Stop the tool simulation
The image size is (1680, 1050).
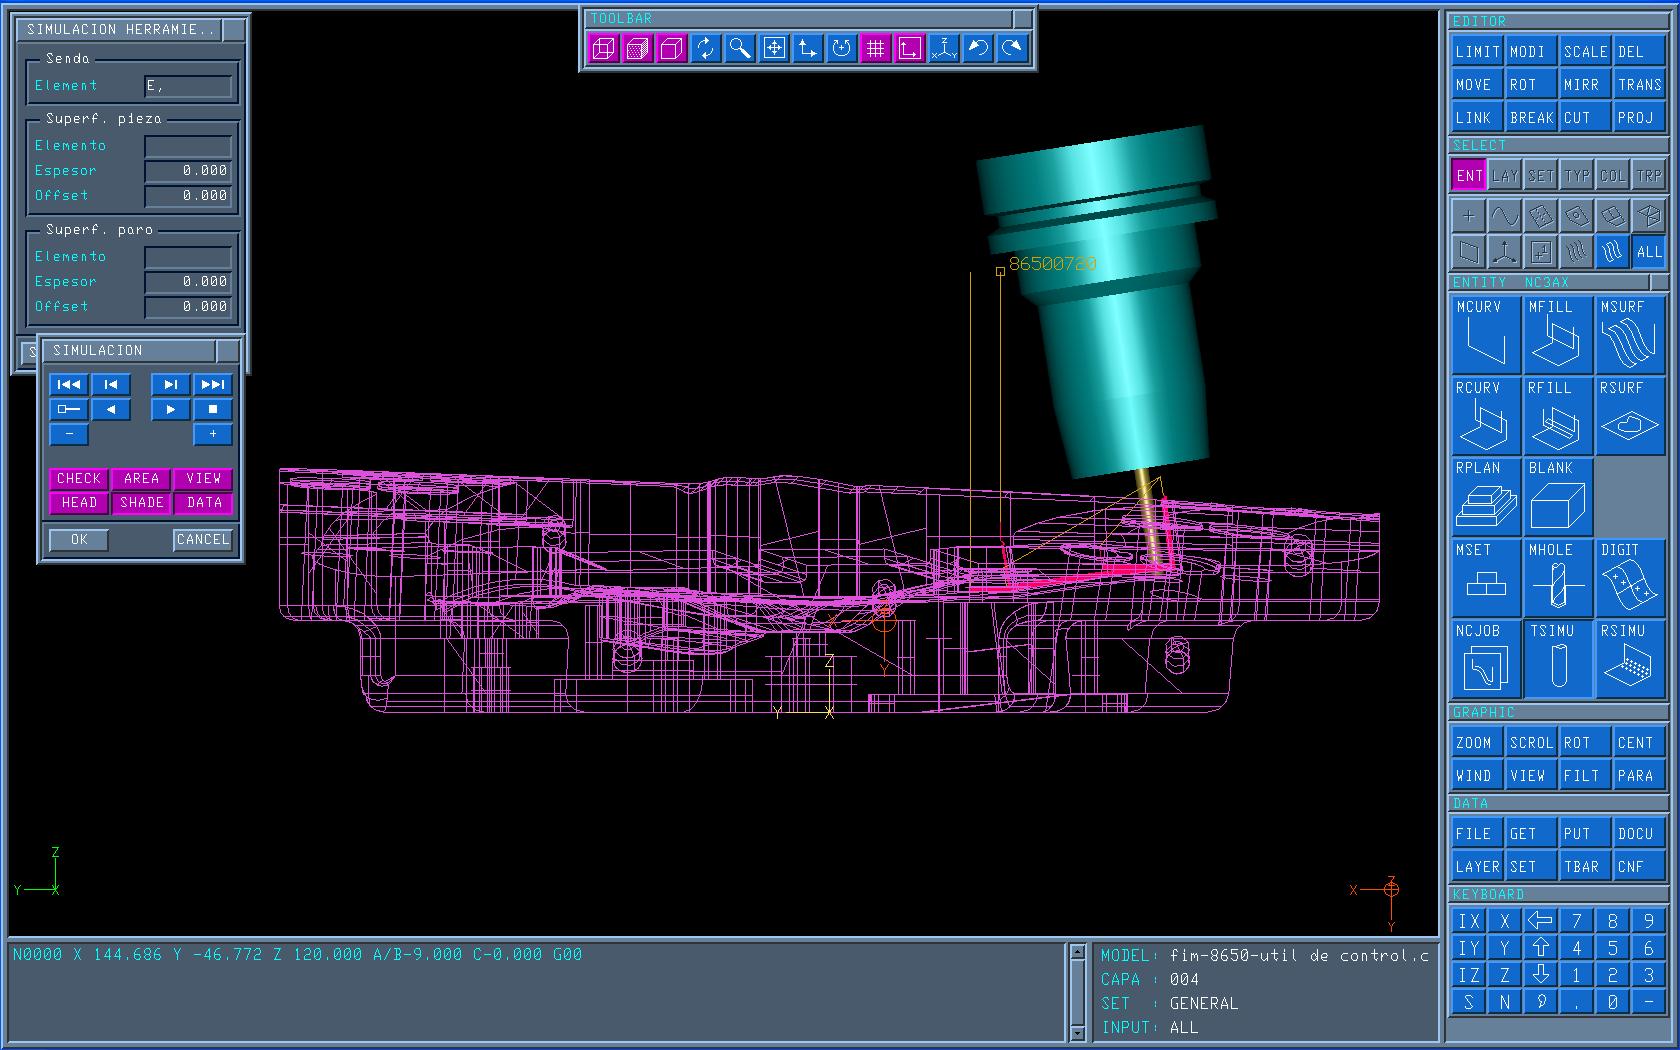(x=213, y=409)
